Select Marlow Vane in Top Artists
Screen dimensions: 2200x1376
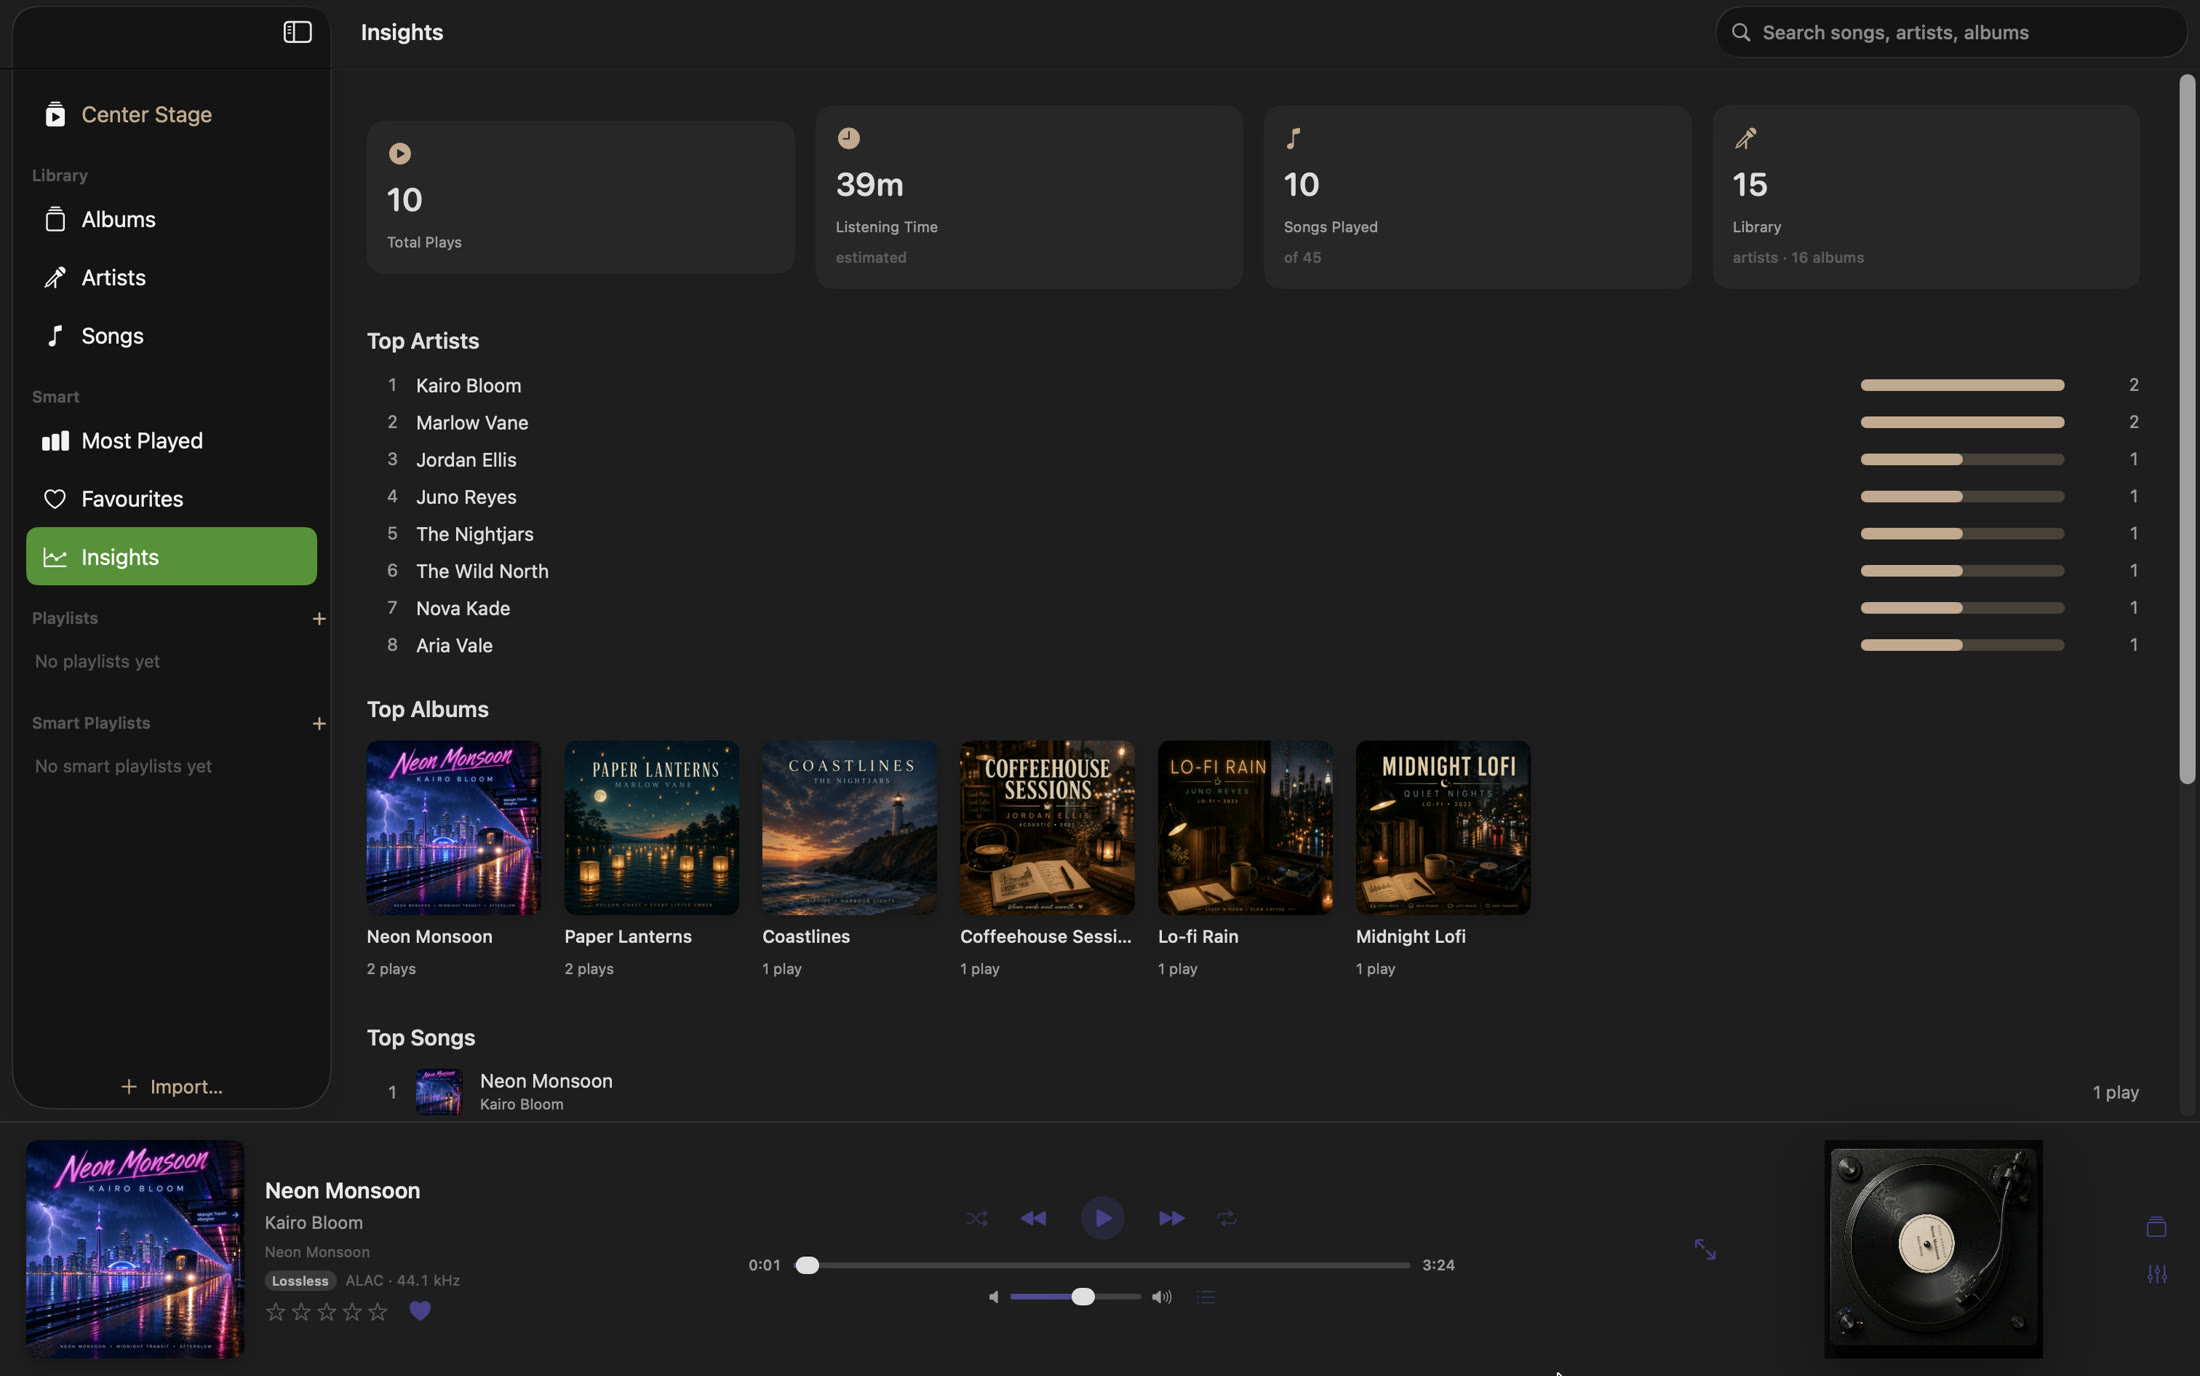coord(1253,423)
